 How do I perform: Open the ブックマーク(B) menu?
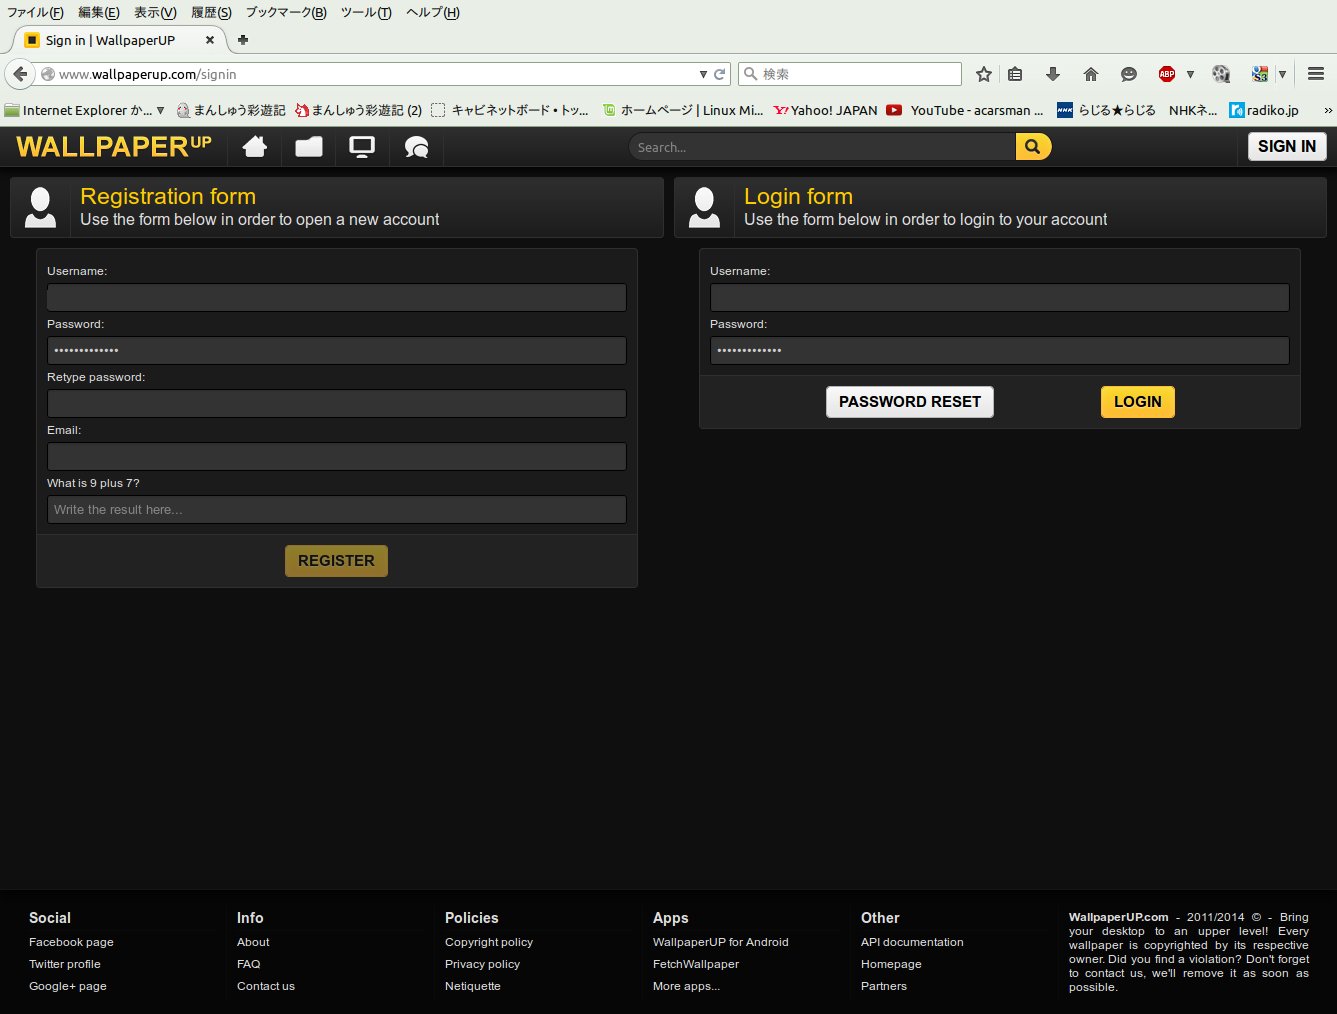286,12
